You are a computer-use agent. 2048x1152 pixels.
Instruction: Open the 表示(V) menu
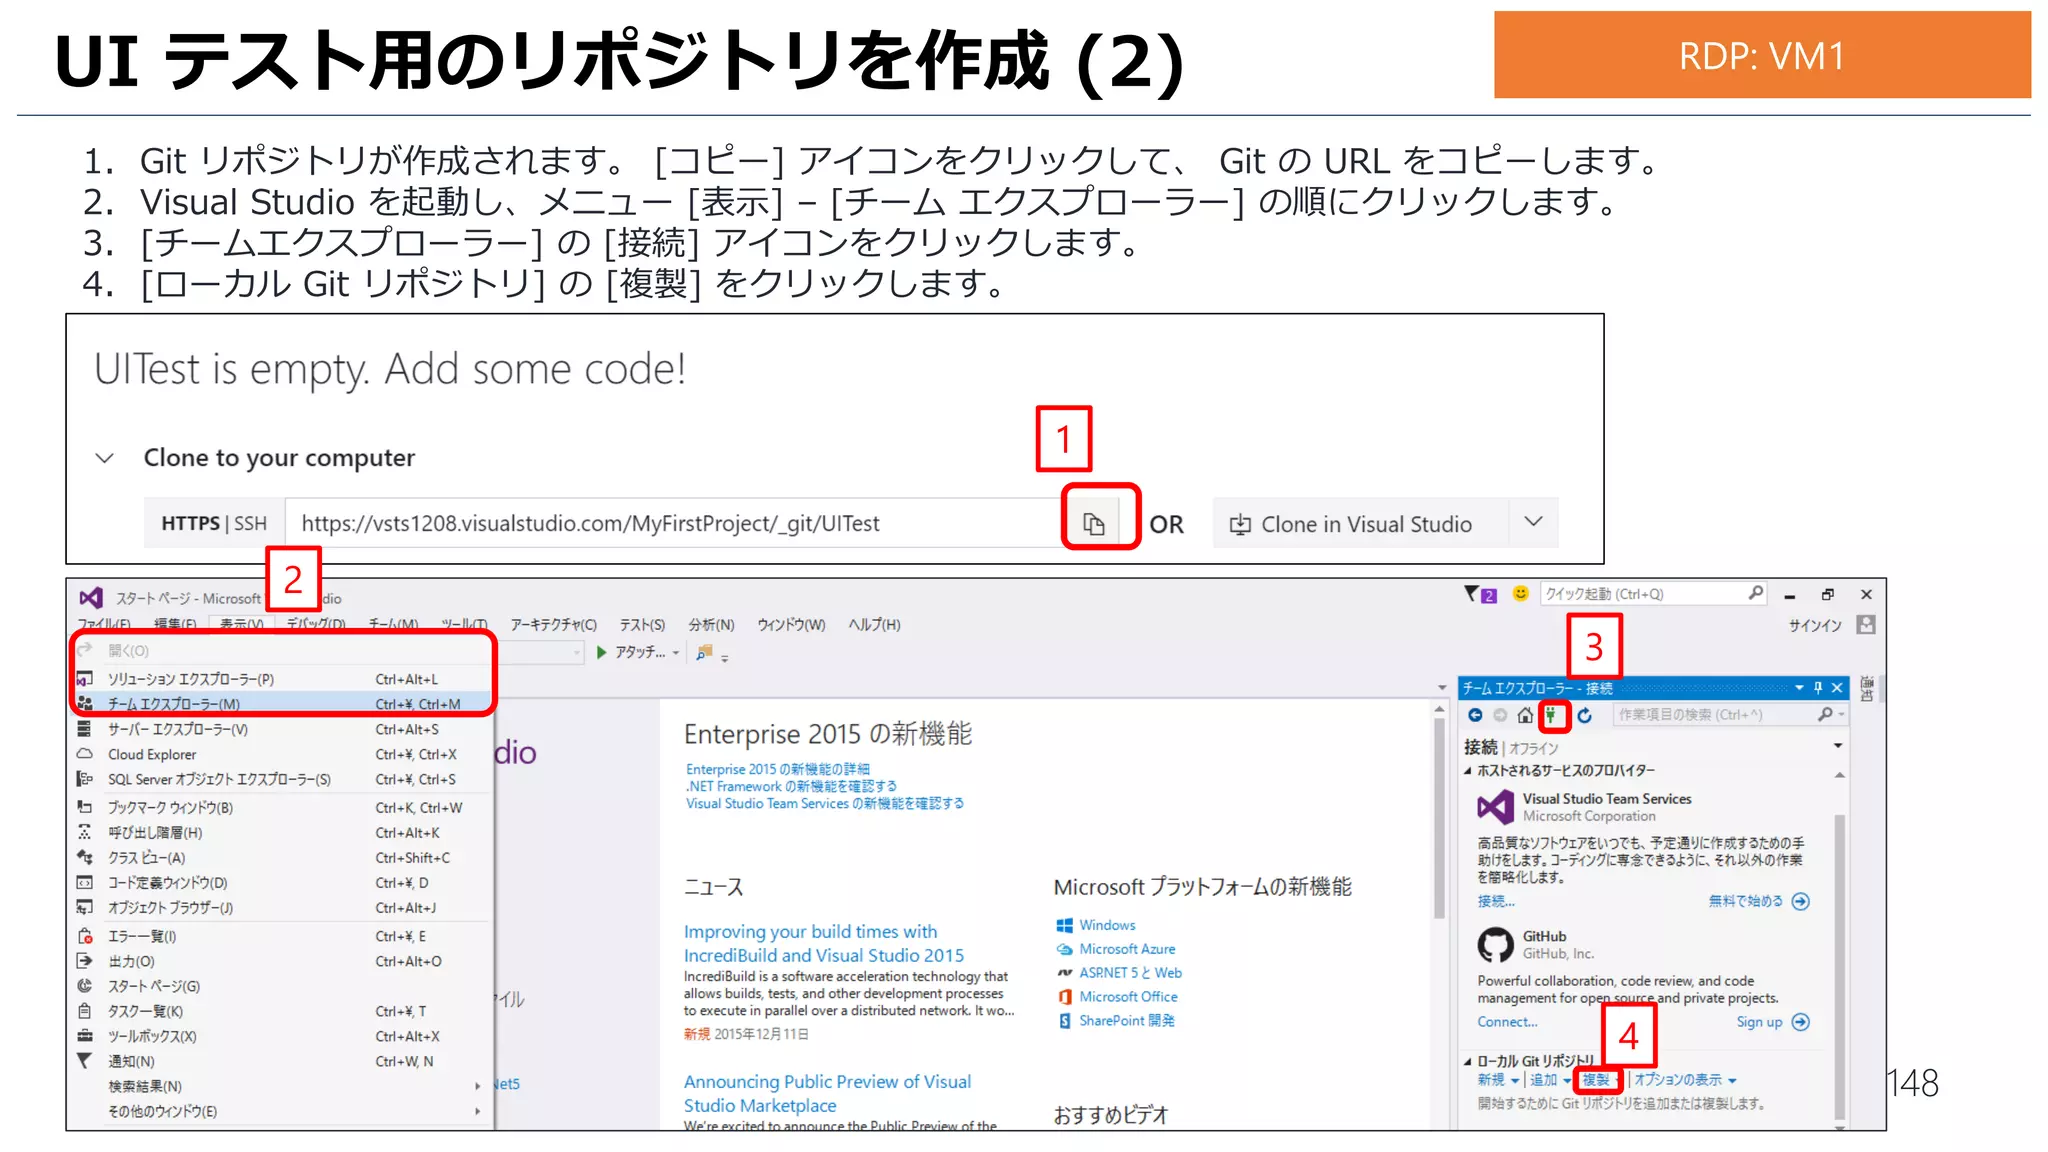coord(241,624)
